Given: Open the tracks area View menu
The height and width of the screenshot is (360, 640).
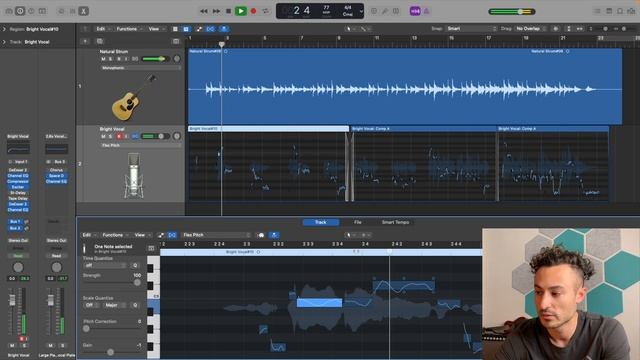Looking at the screenshot, I should (156, 29).
